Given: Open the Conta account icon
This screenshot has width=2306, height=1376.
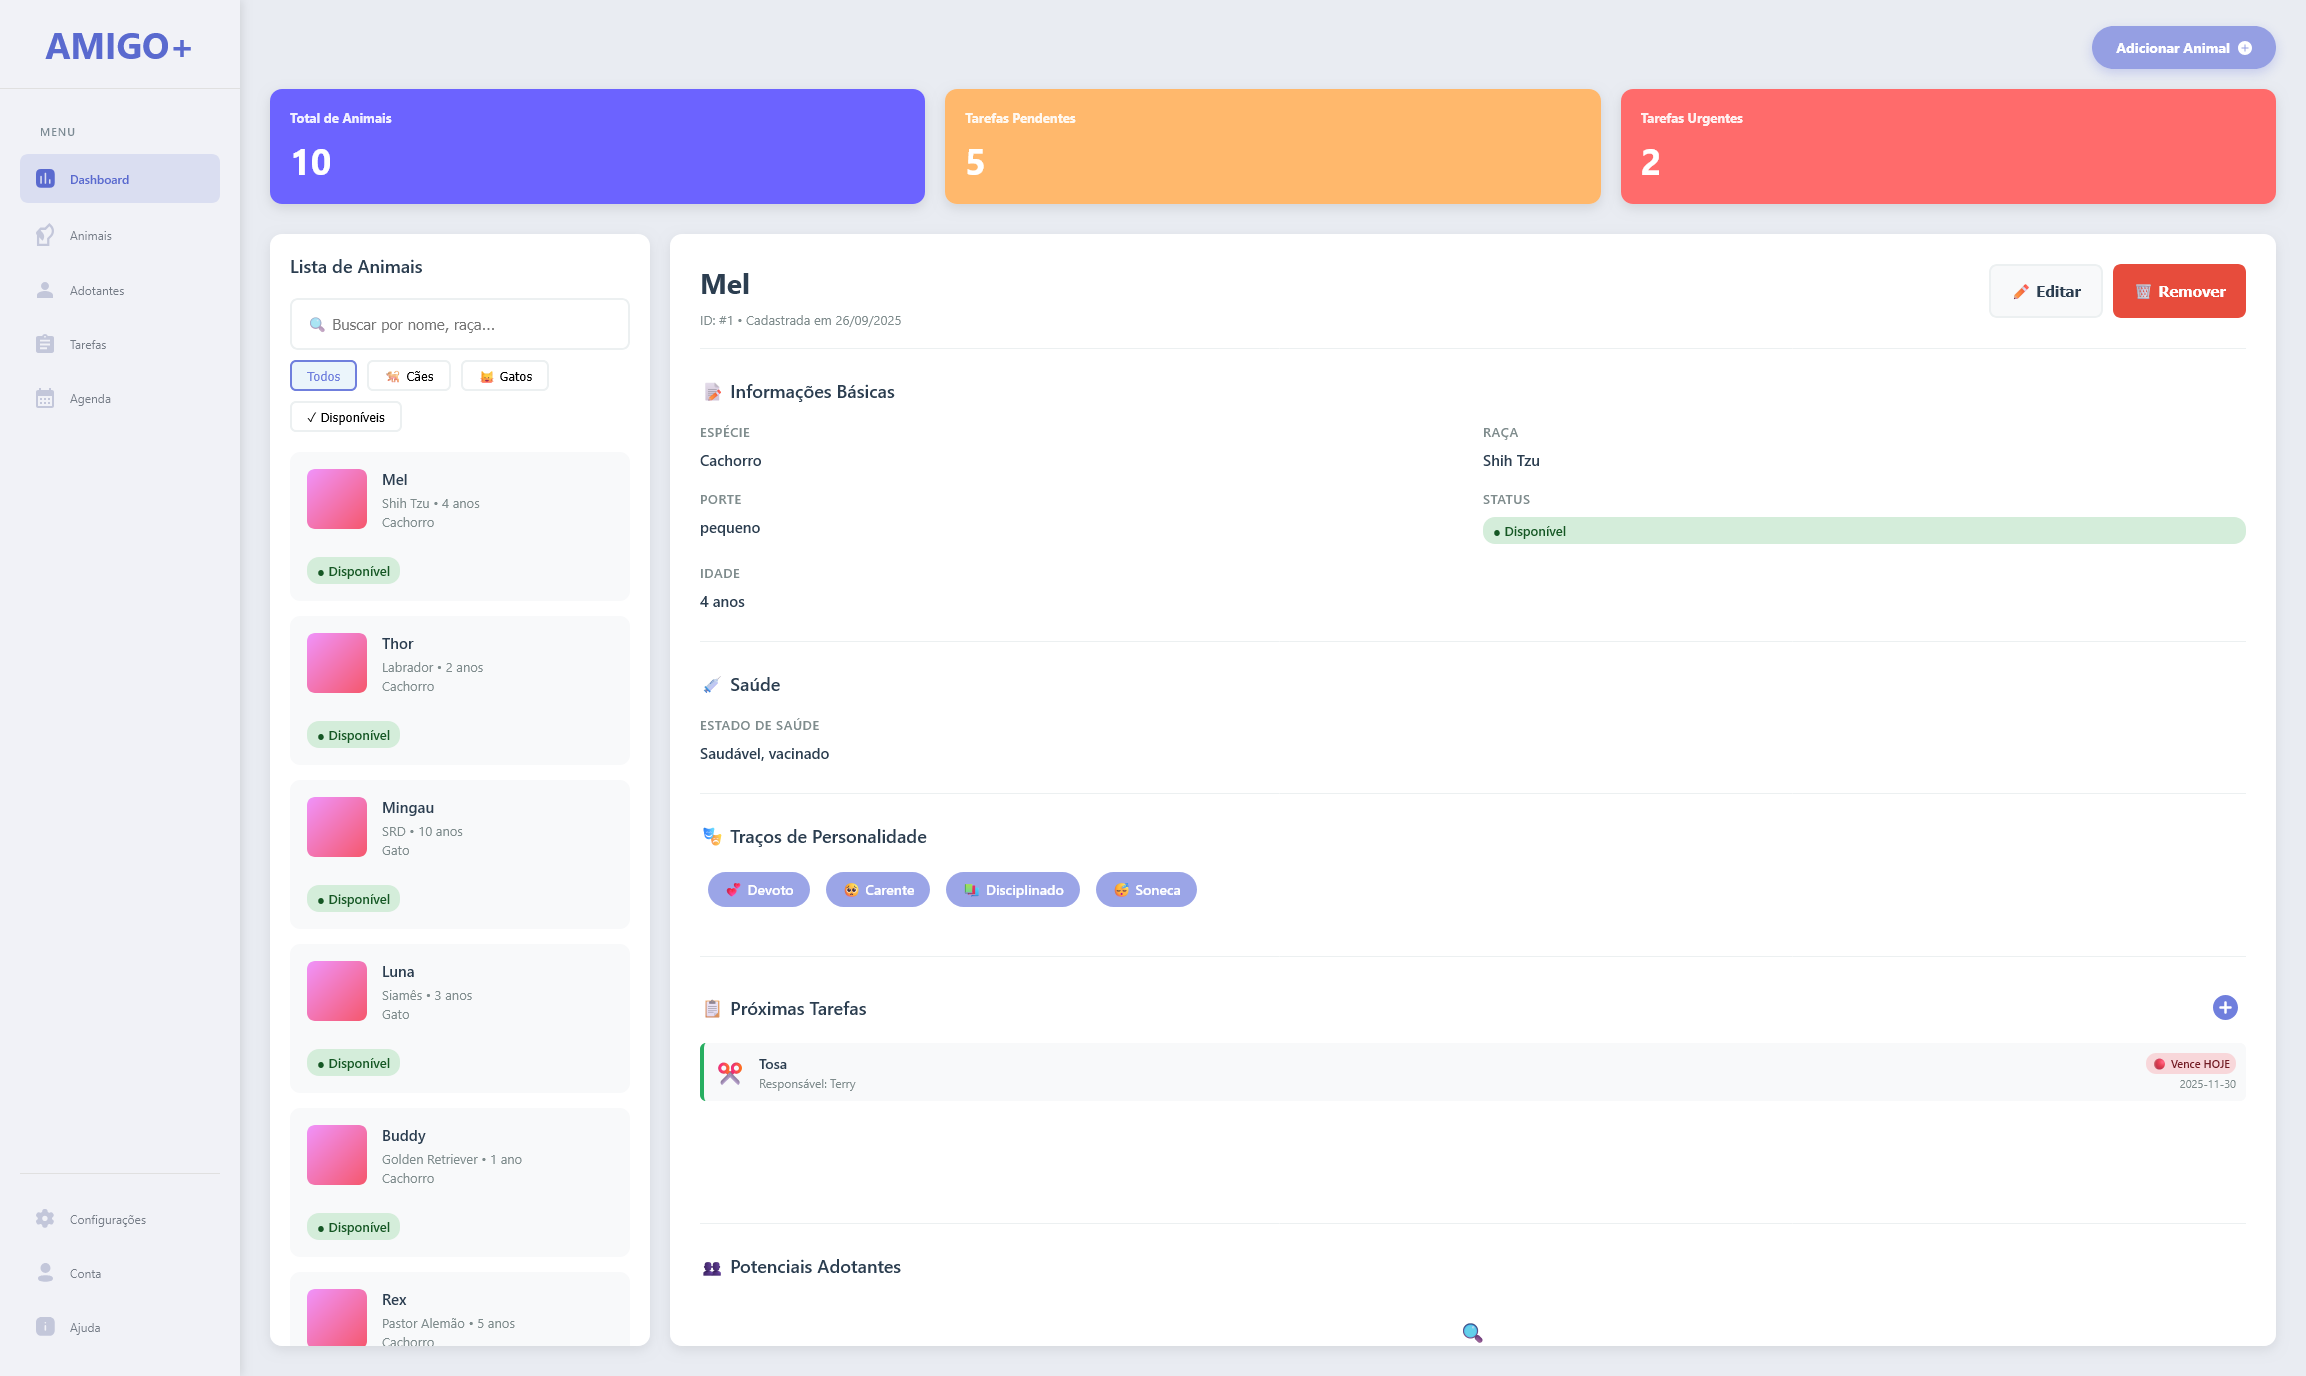Looking at the screenshot, I should coord(45,1272).
